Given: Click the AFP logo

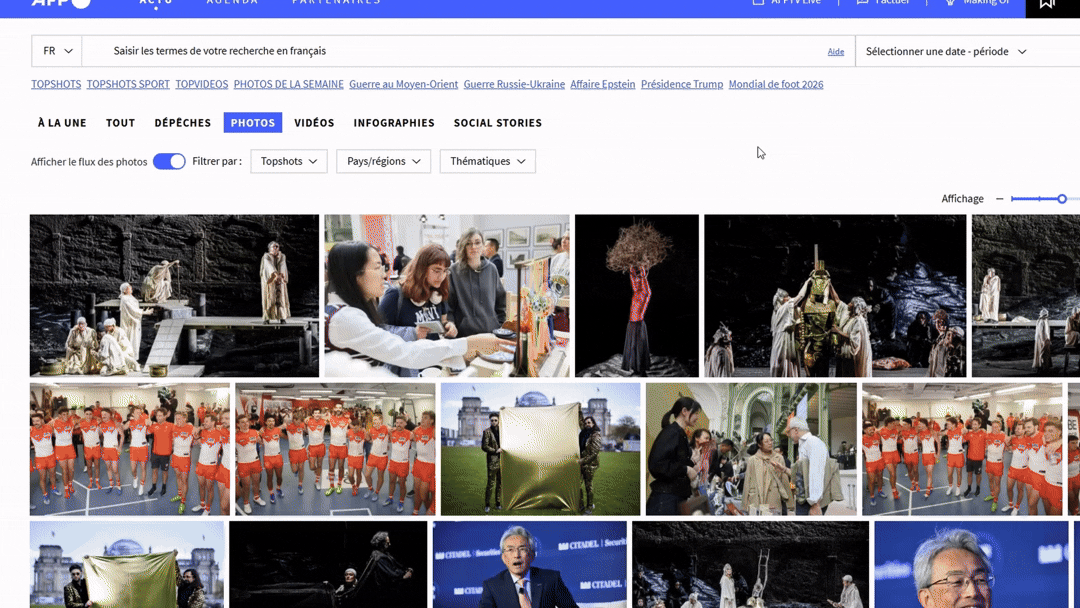Looking at the screenshot, I should (61, 3).
